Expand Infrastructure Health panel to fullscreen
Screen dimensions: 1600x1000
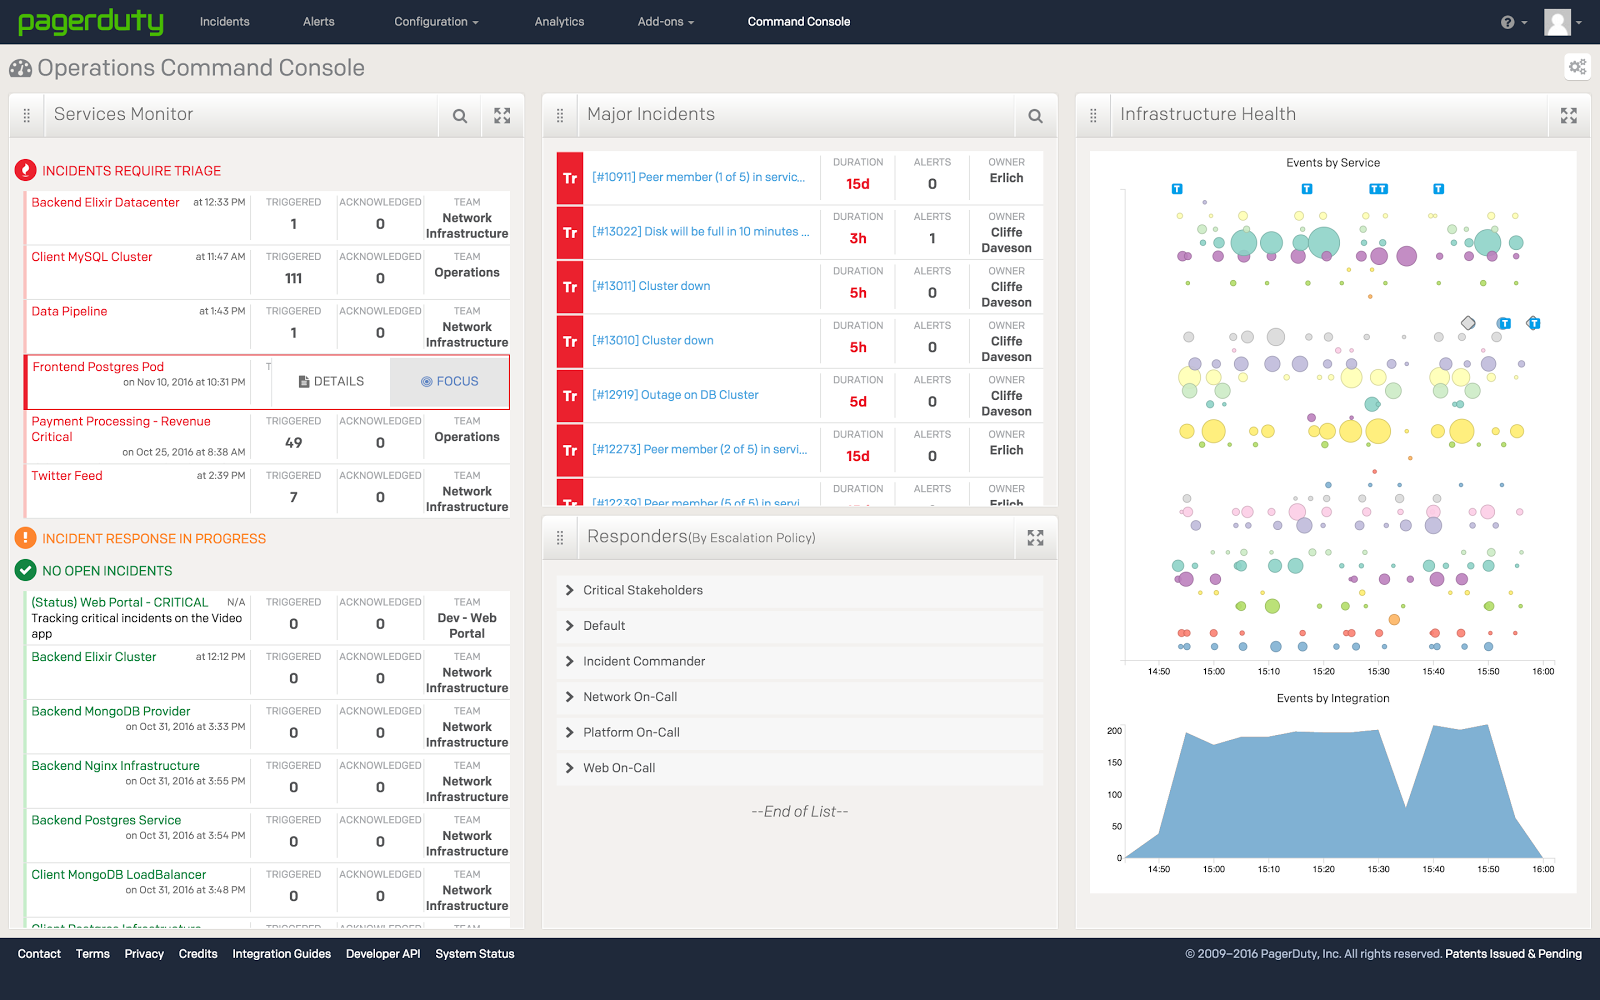click(1568, 116)
